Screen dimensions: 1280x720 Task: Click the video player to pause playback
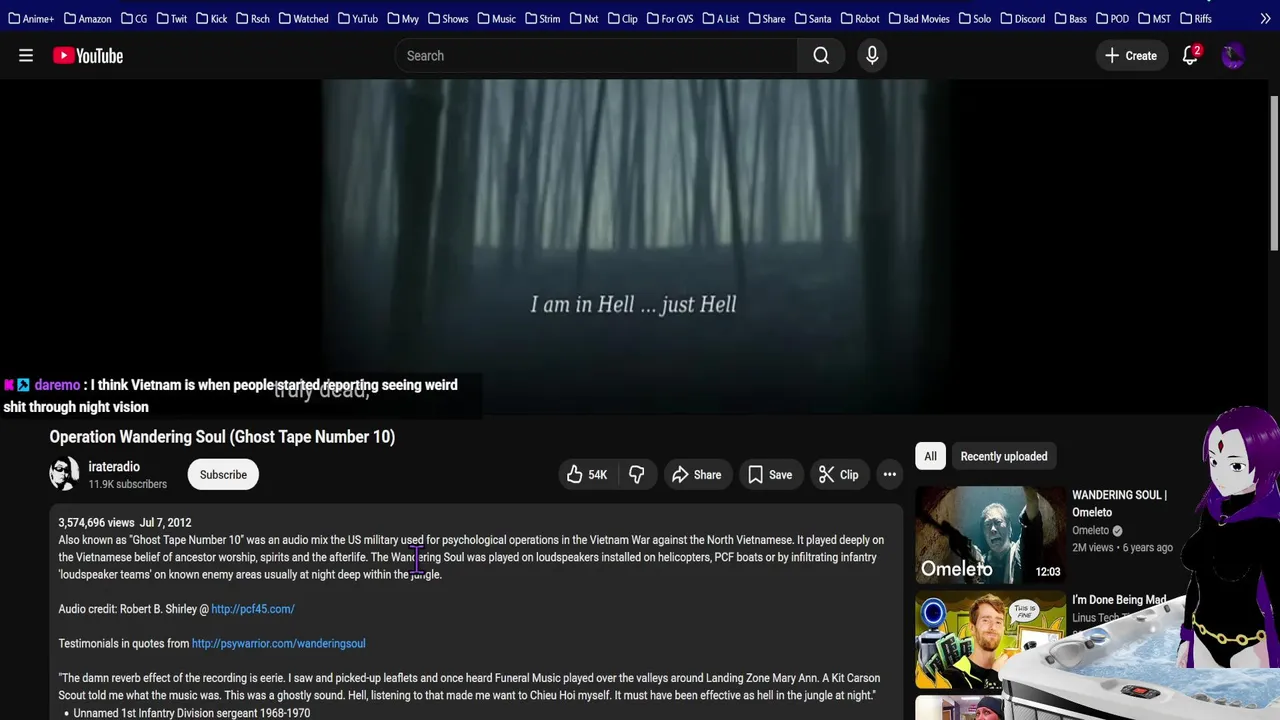[x=634, y=247]
